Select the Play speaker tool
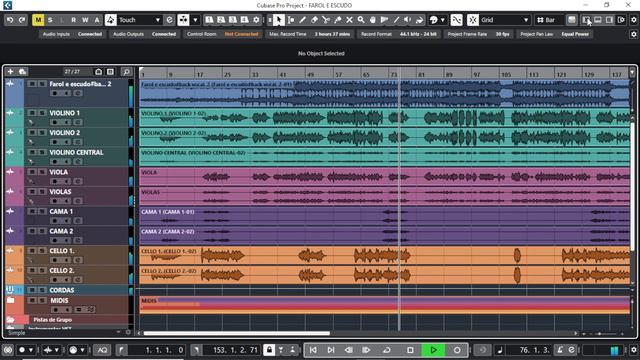 point(407,20)
